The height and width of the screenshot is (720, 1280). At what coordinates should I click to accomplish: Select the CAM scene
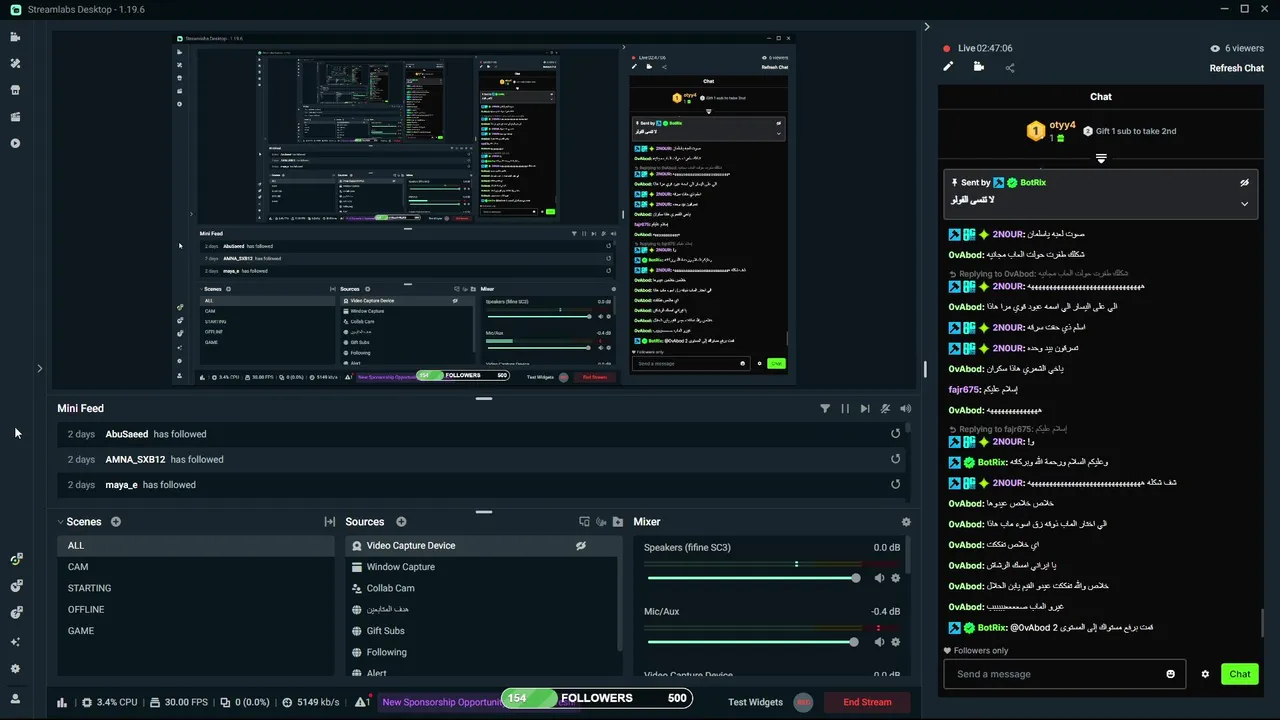point(196,567)
